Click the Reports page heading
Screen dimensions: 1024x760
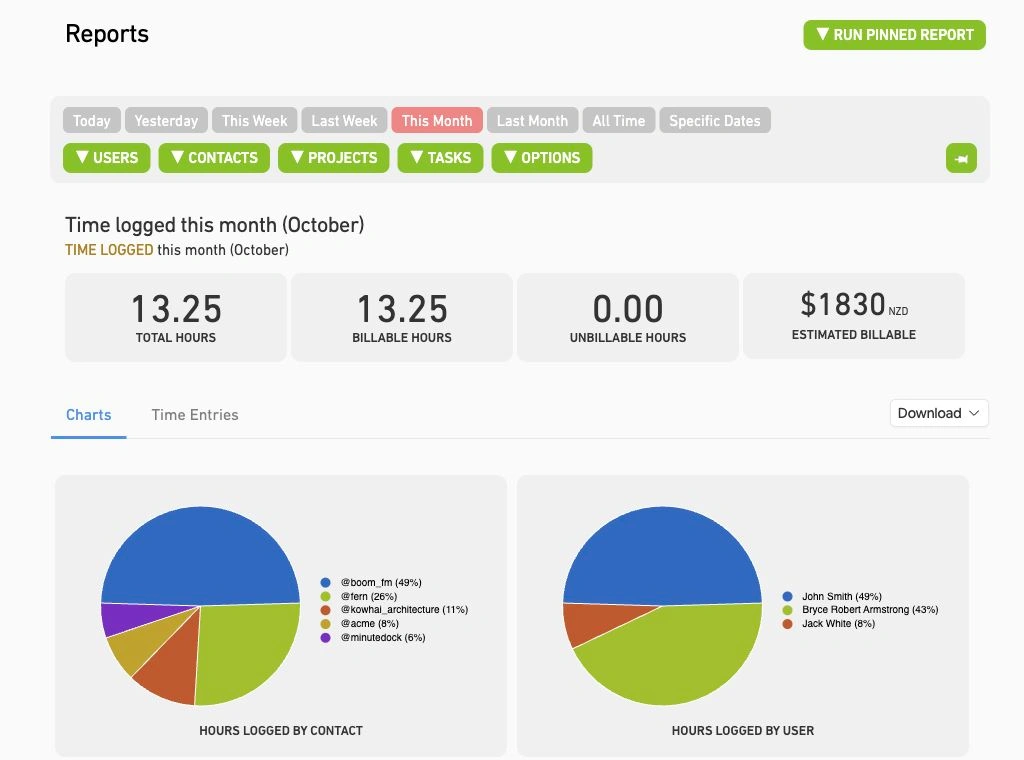click(107, 34)
